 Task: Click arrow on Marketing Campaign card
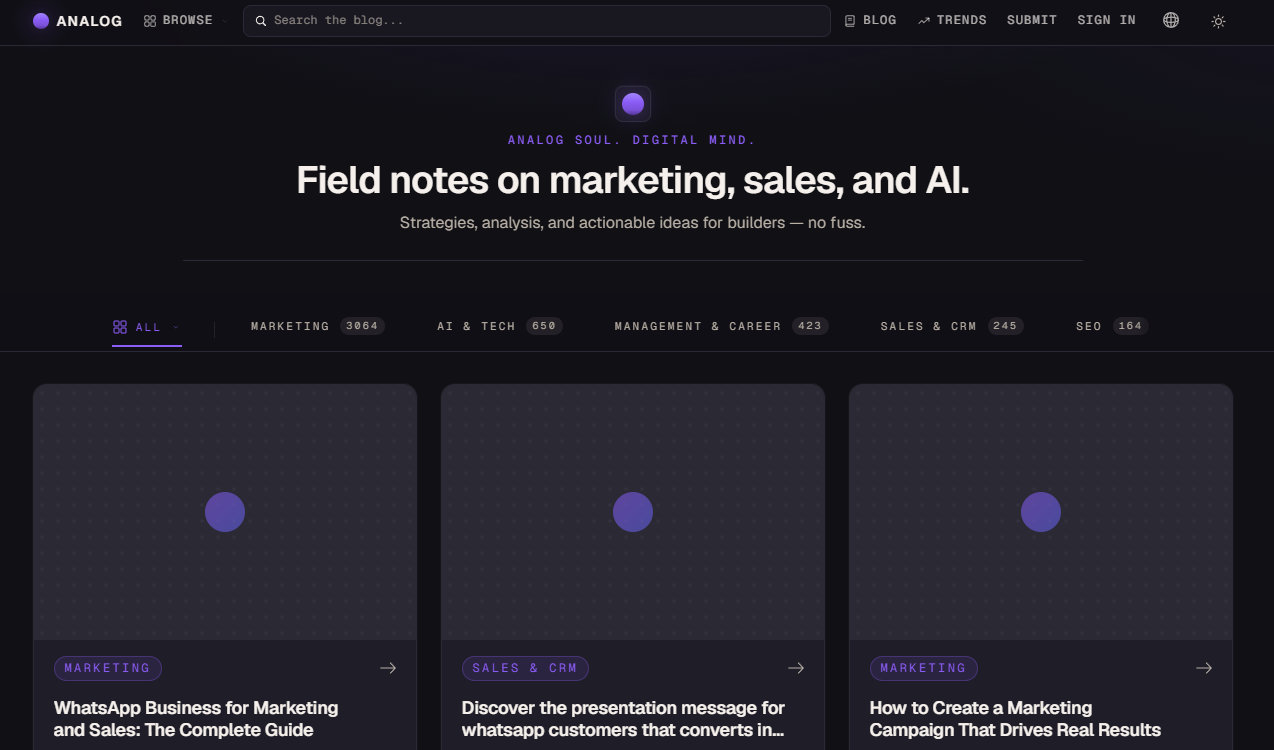point(1204,668)
